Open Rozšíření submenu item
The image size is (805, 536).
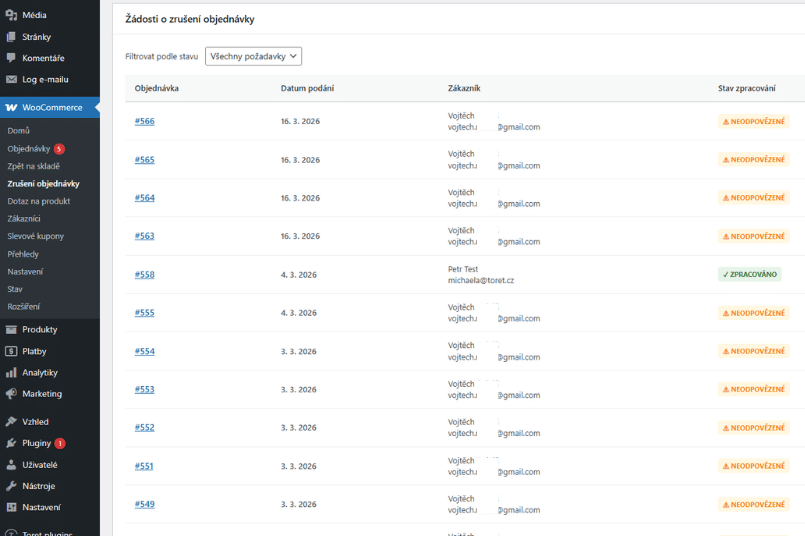[x=23, y=307]
